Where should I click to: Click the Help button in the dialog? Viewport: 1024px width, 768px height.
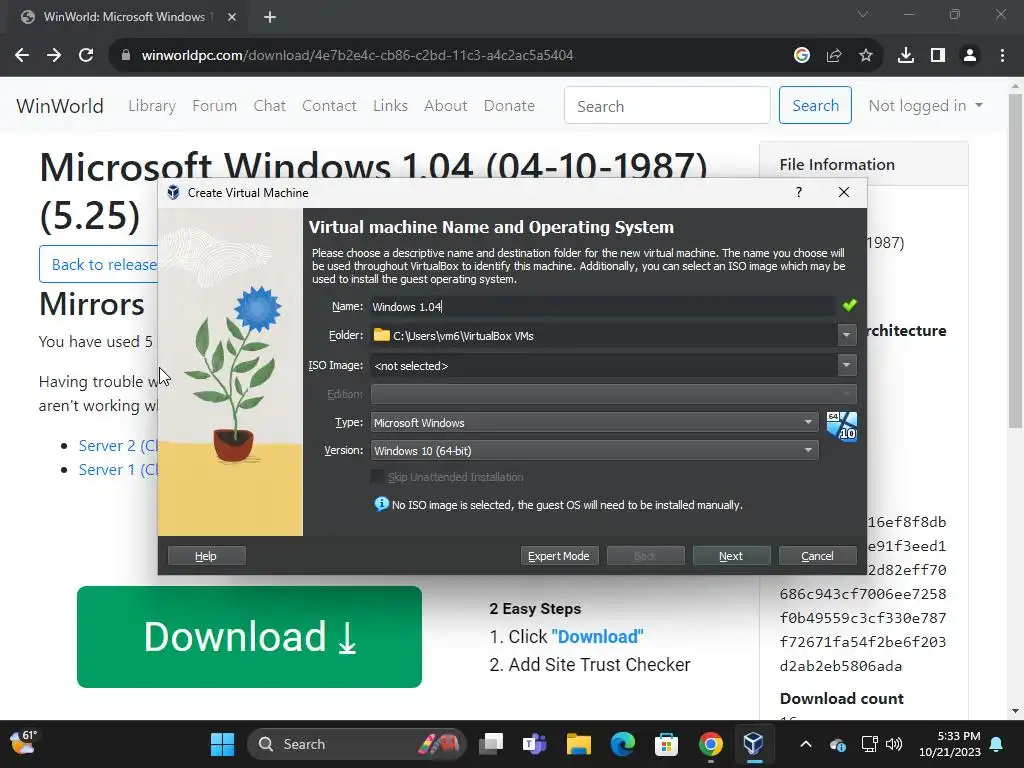[x=206, y=556]
